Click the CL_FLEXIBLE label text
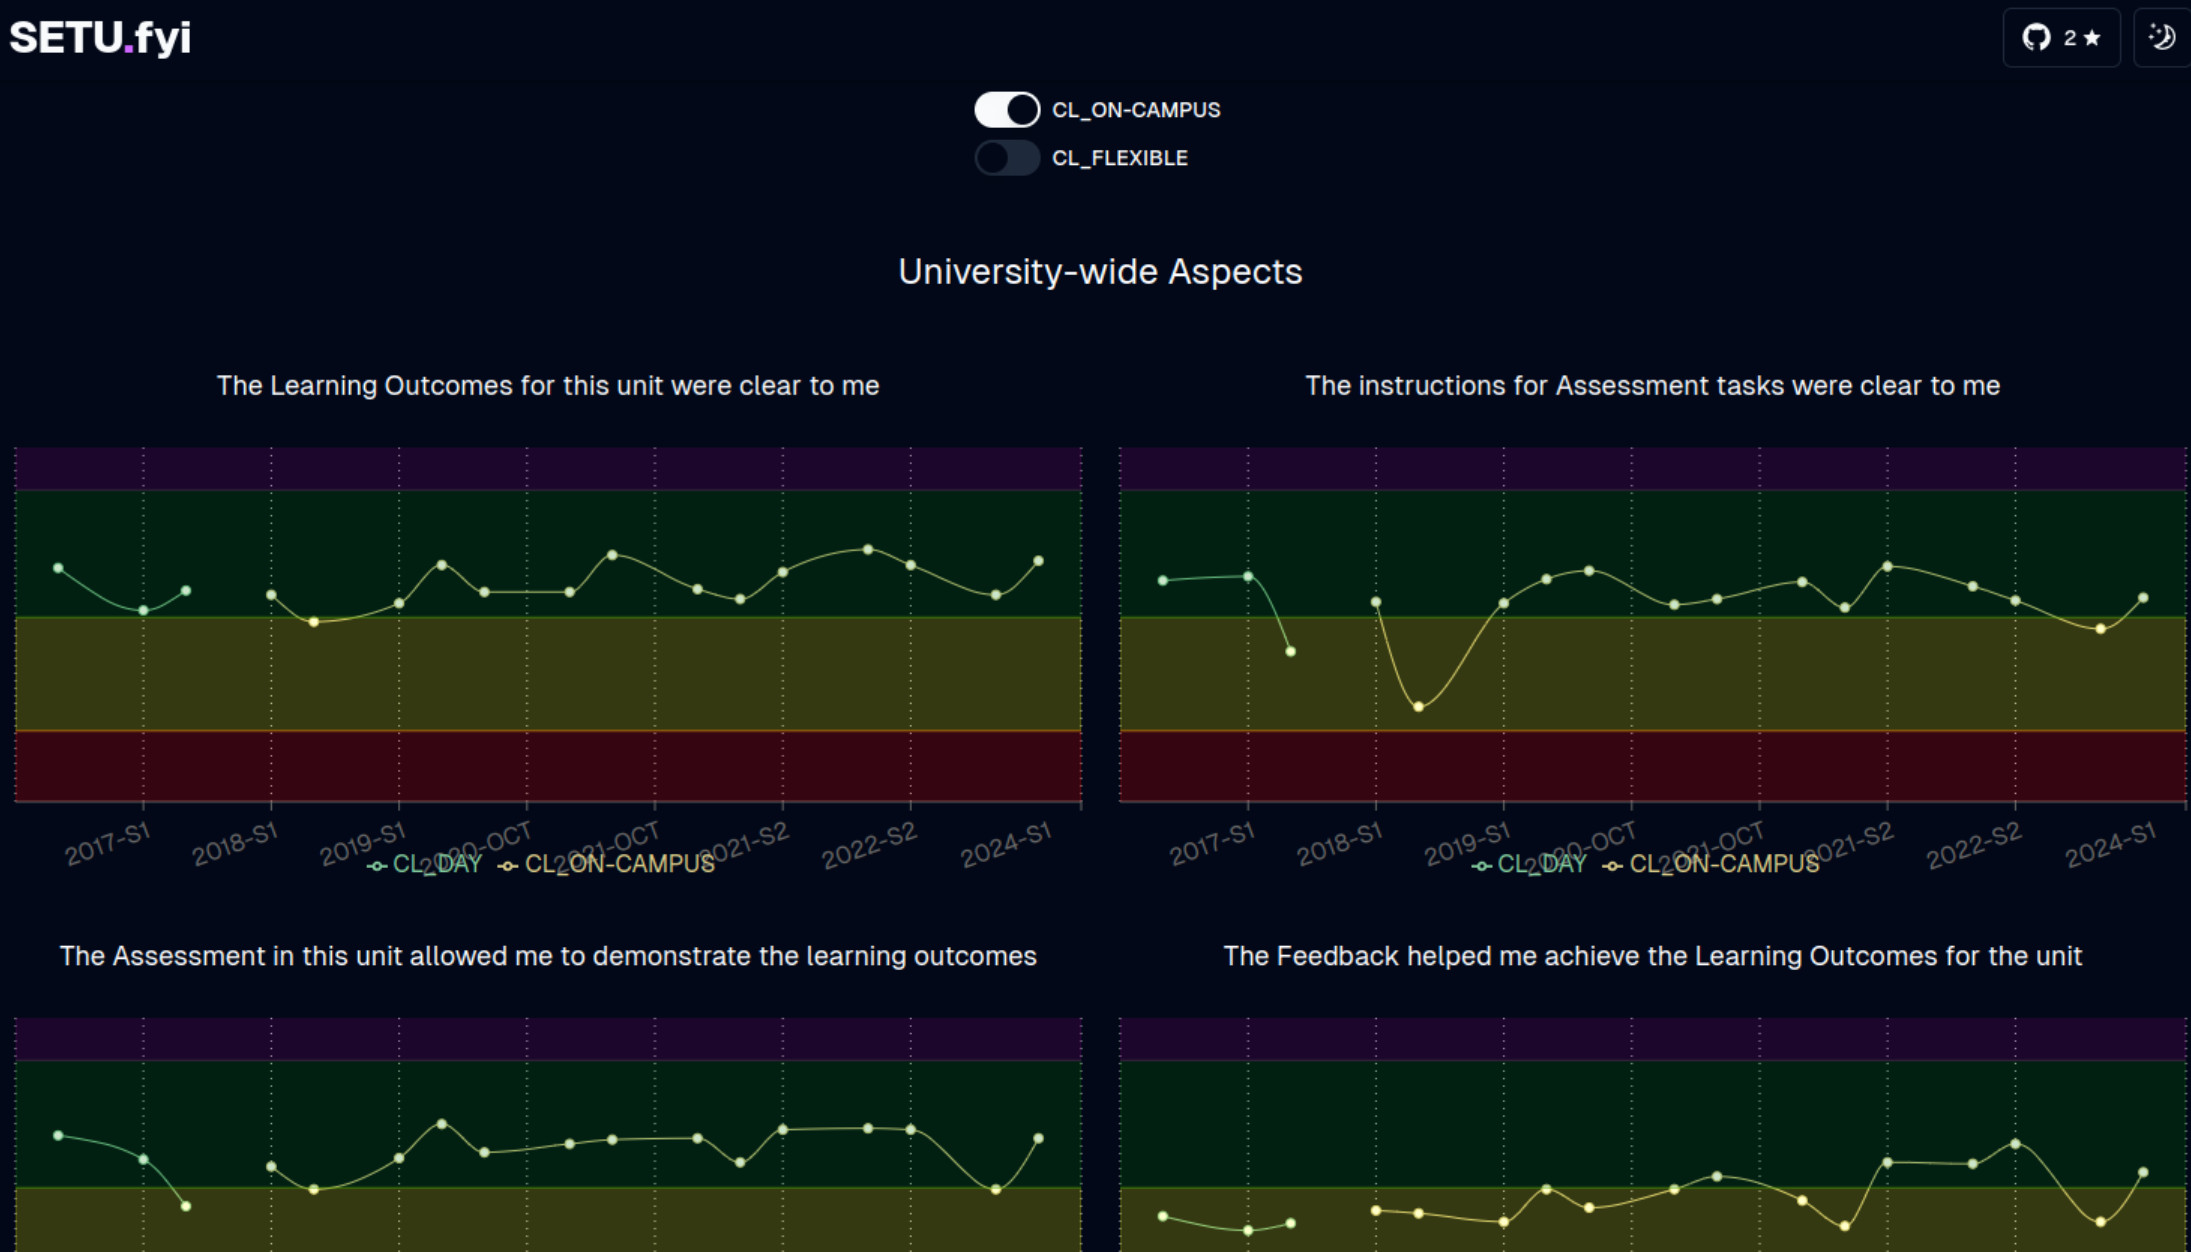The image size is (2191, 1252). 1120,158
